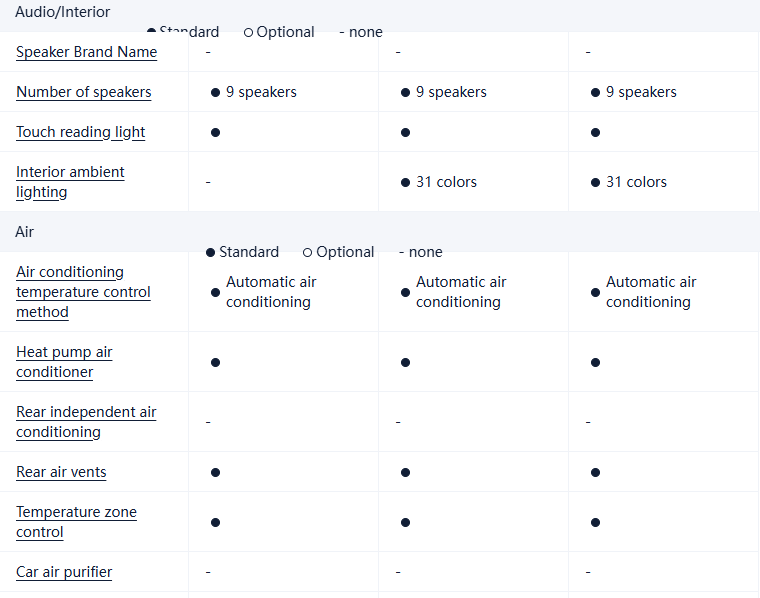
Task: Click first column's 9 speakers cell
Action: pyautogui.click(x=254, y=92)
